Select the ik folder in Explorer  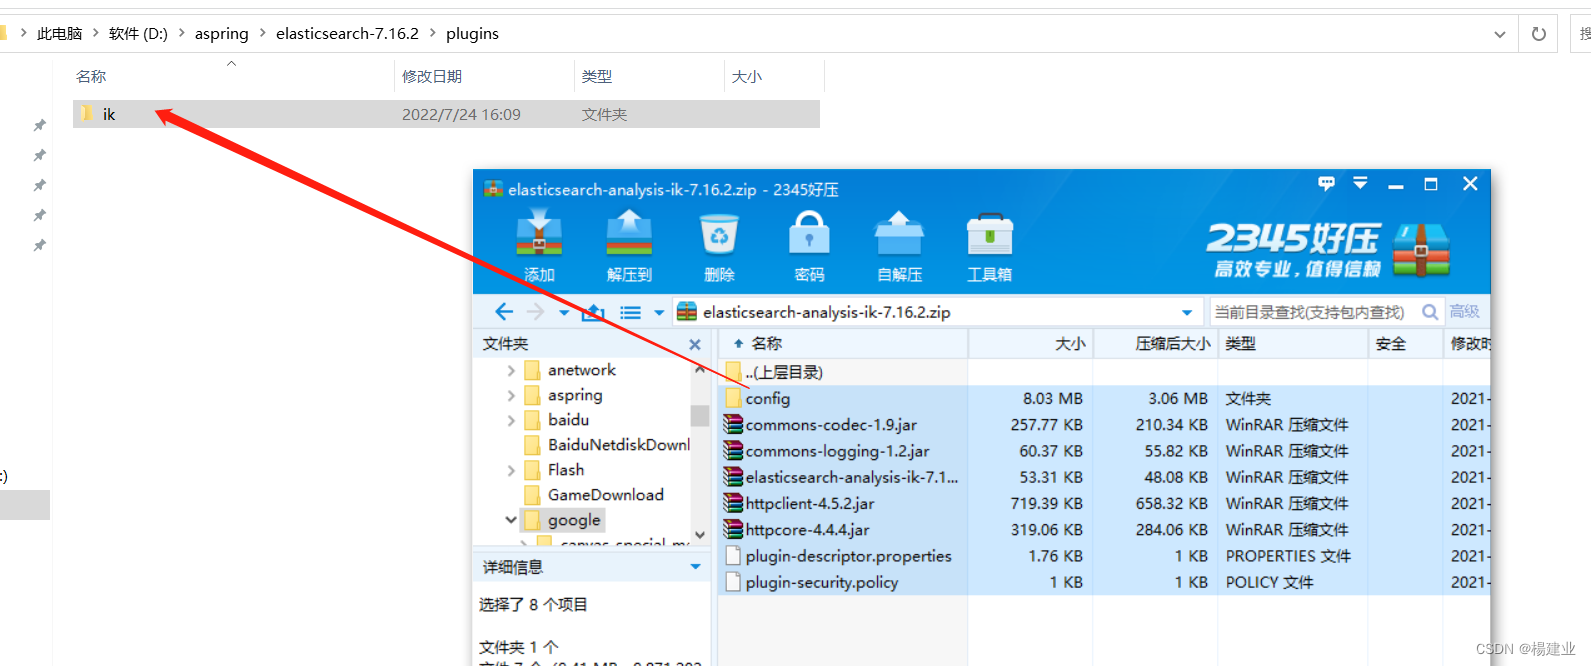click(x=446, y=114)
